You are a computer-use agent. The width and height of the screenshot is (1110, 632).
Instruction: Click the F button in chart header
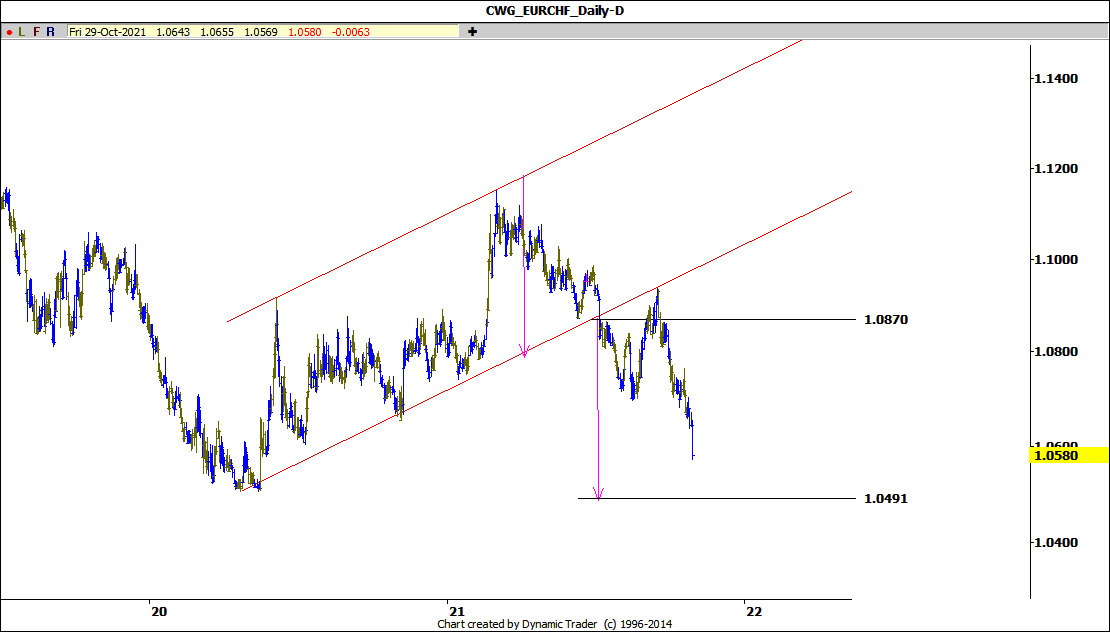click(x=36, y=32)
